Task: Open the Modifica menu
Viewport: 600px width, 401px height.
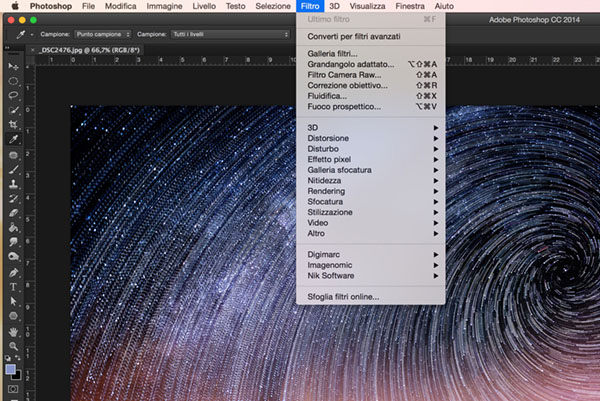Action: [121, 6]
